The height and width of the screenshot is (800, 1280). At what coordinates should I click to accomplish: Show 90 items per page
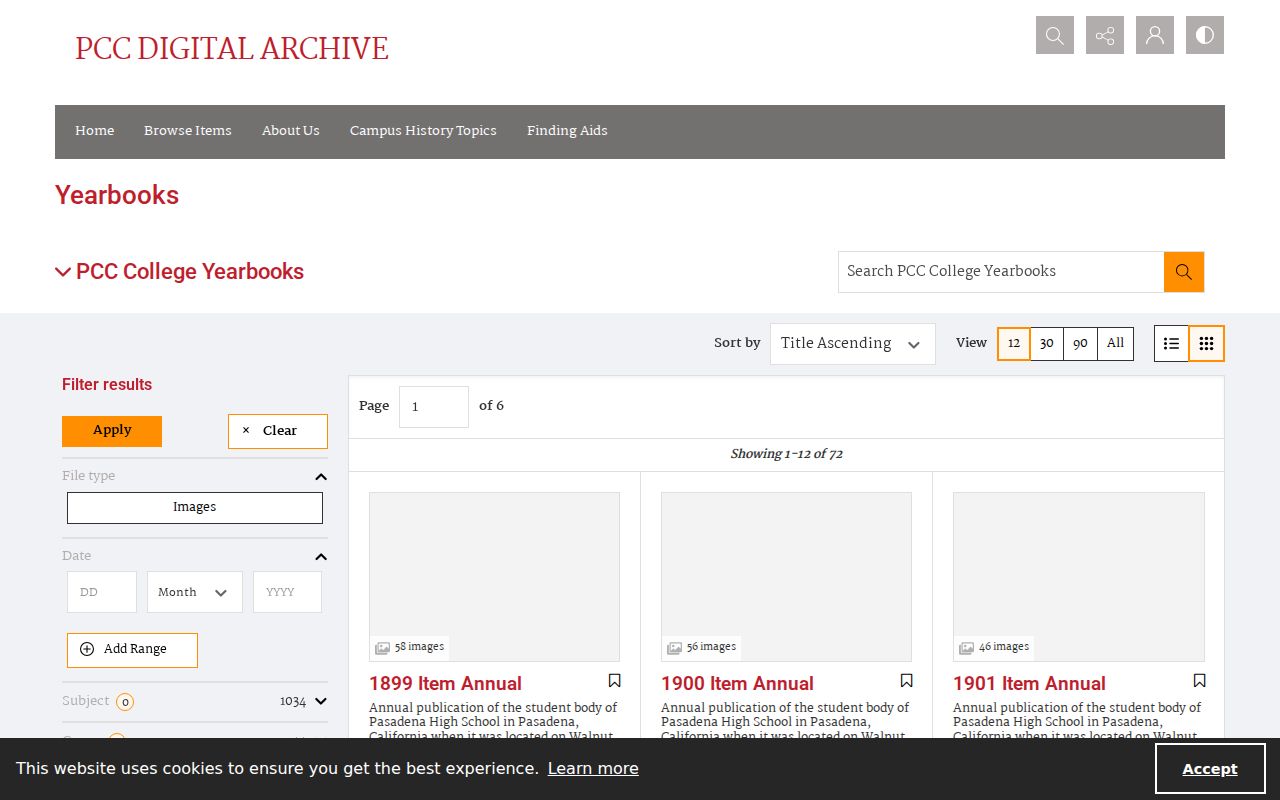click(1080, 343)
